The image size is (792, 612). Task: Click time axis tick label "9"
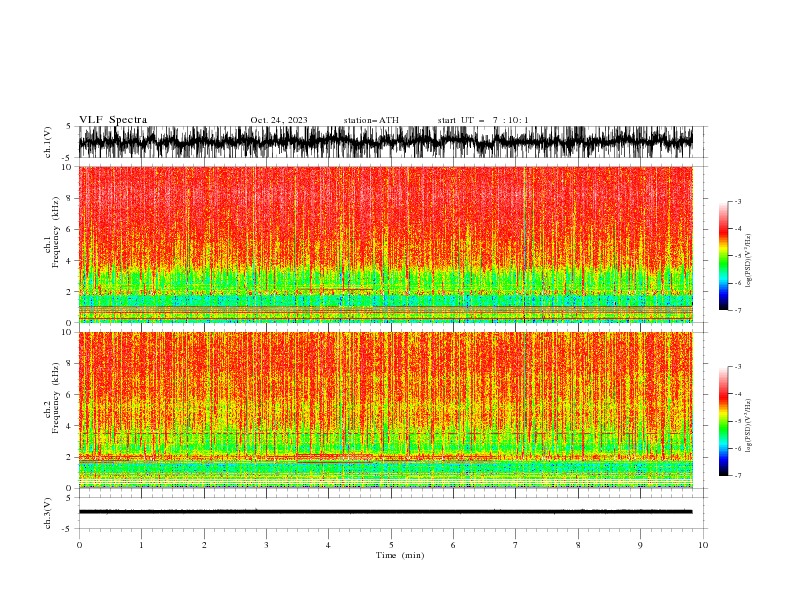[x=640, y=545]
